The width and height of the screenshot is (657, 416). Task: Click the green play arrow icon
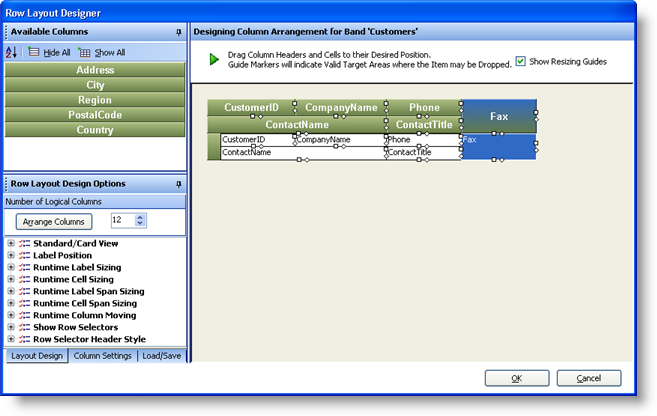pyautogui.click(x=214, y=60)
